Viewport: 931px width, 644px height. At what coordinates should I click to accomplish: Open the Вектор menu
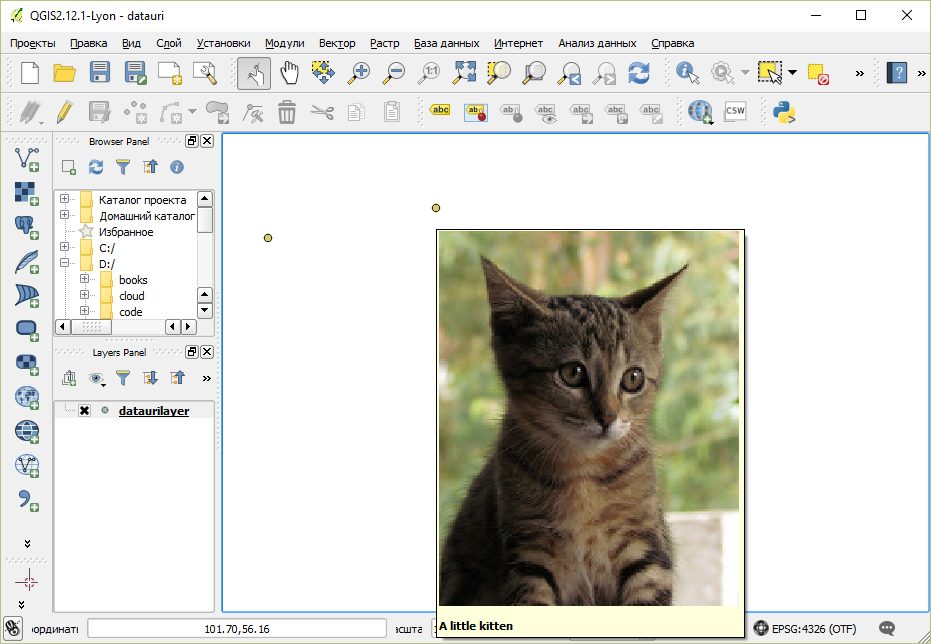point(337,43)
